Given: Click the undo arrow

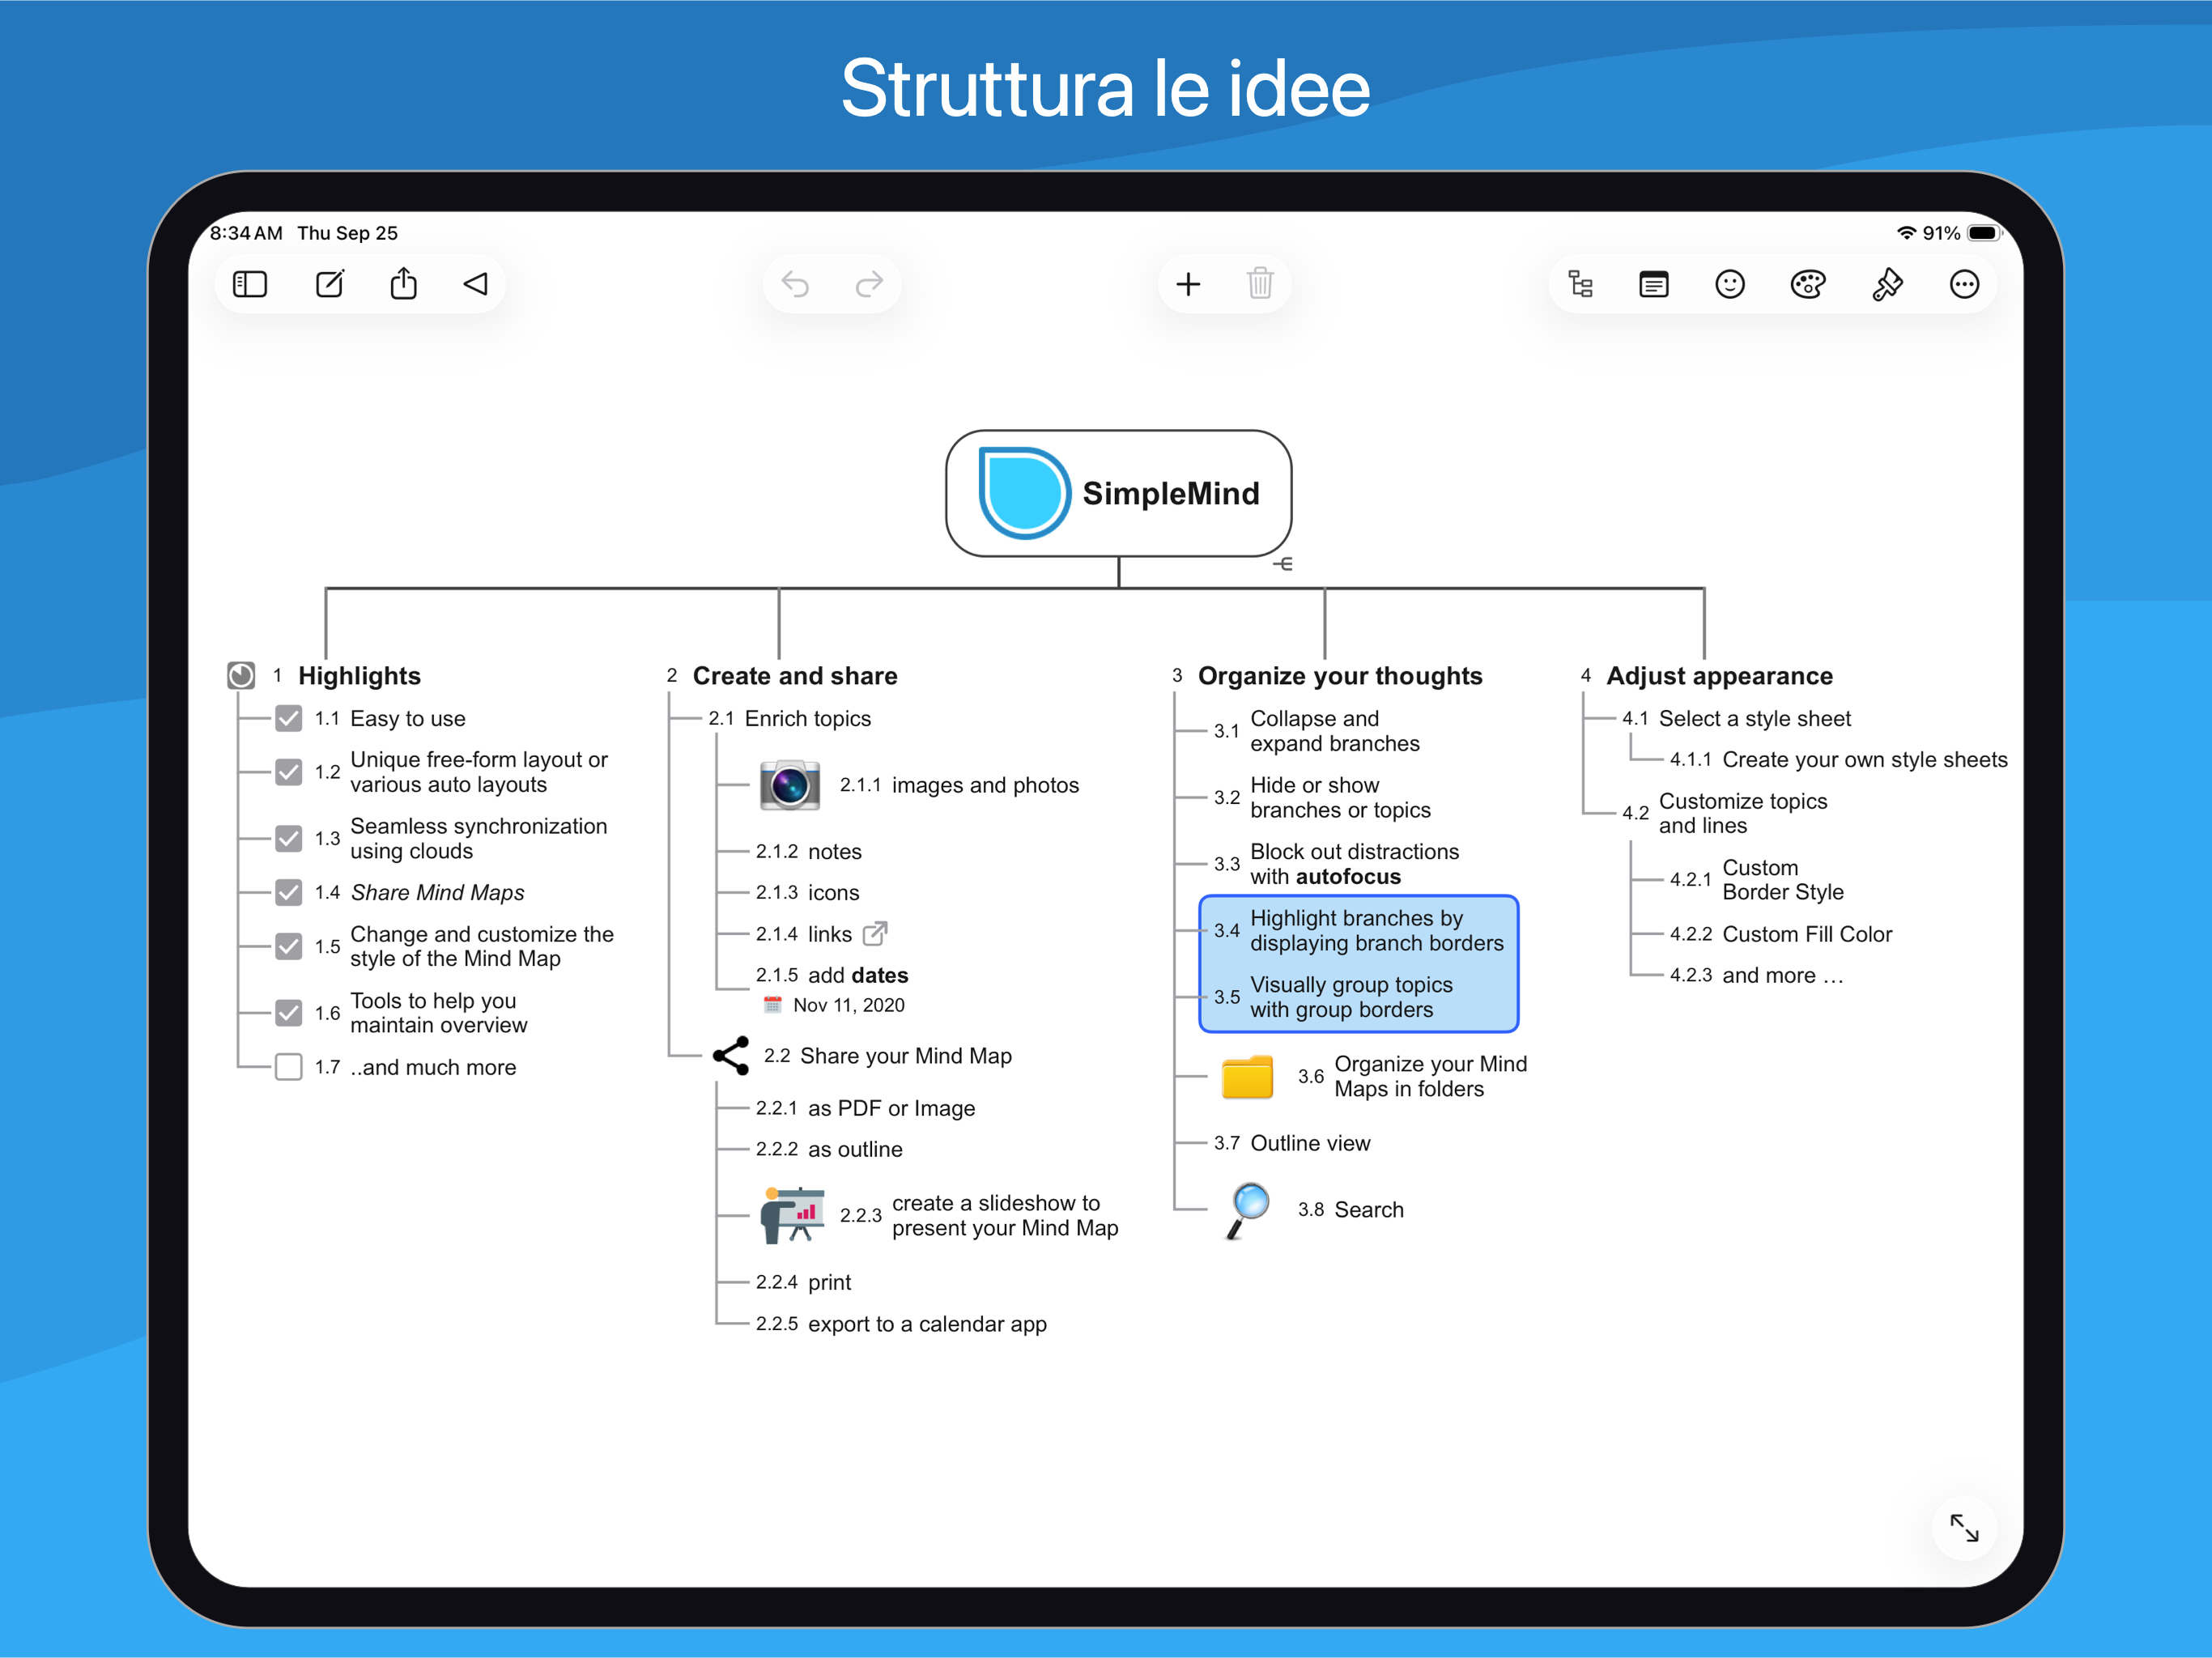Looking at the screenshot, I should tap(795, 285).
